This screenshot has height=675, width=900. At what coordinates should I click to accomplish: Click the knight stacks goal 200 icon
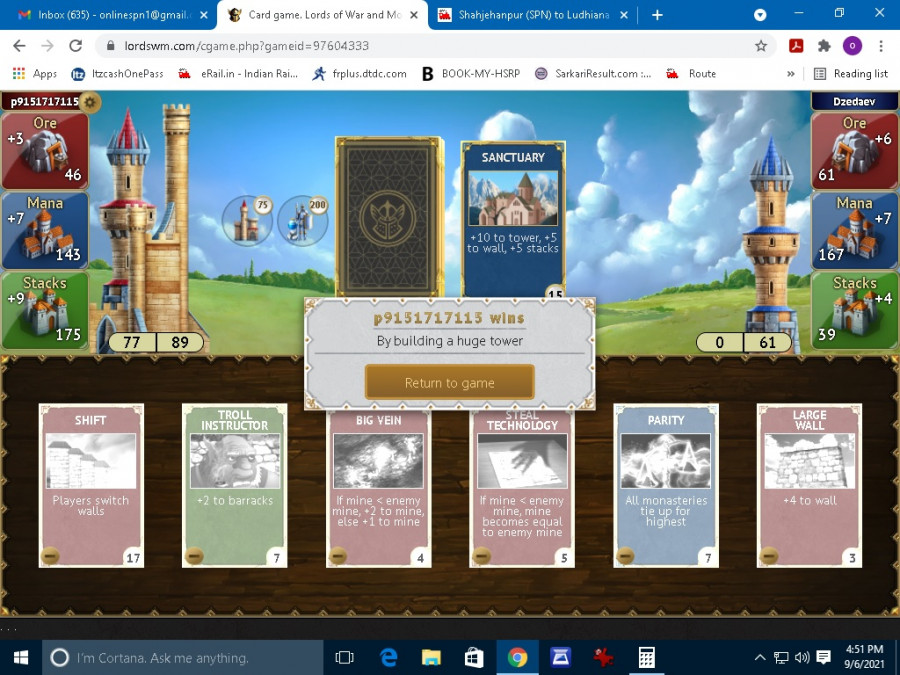click(x=302, y=221)
